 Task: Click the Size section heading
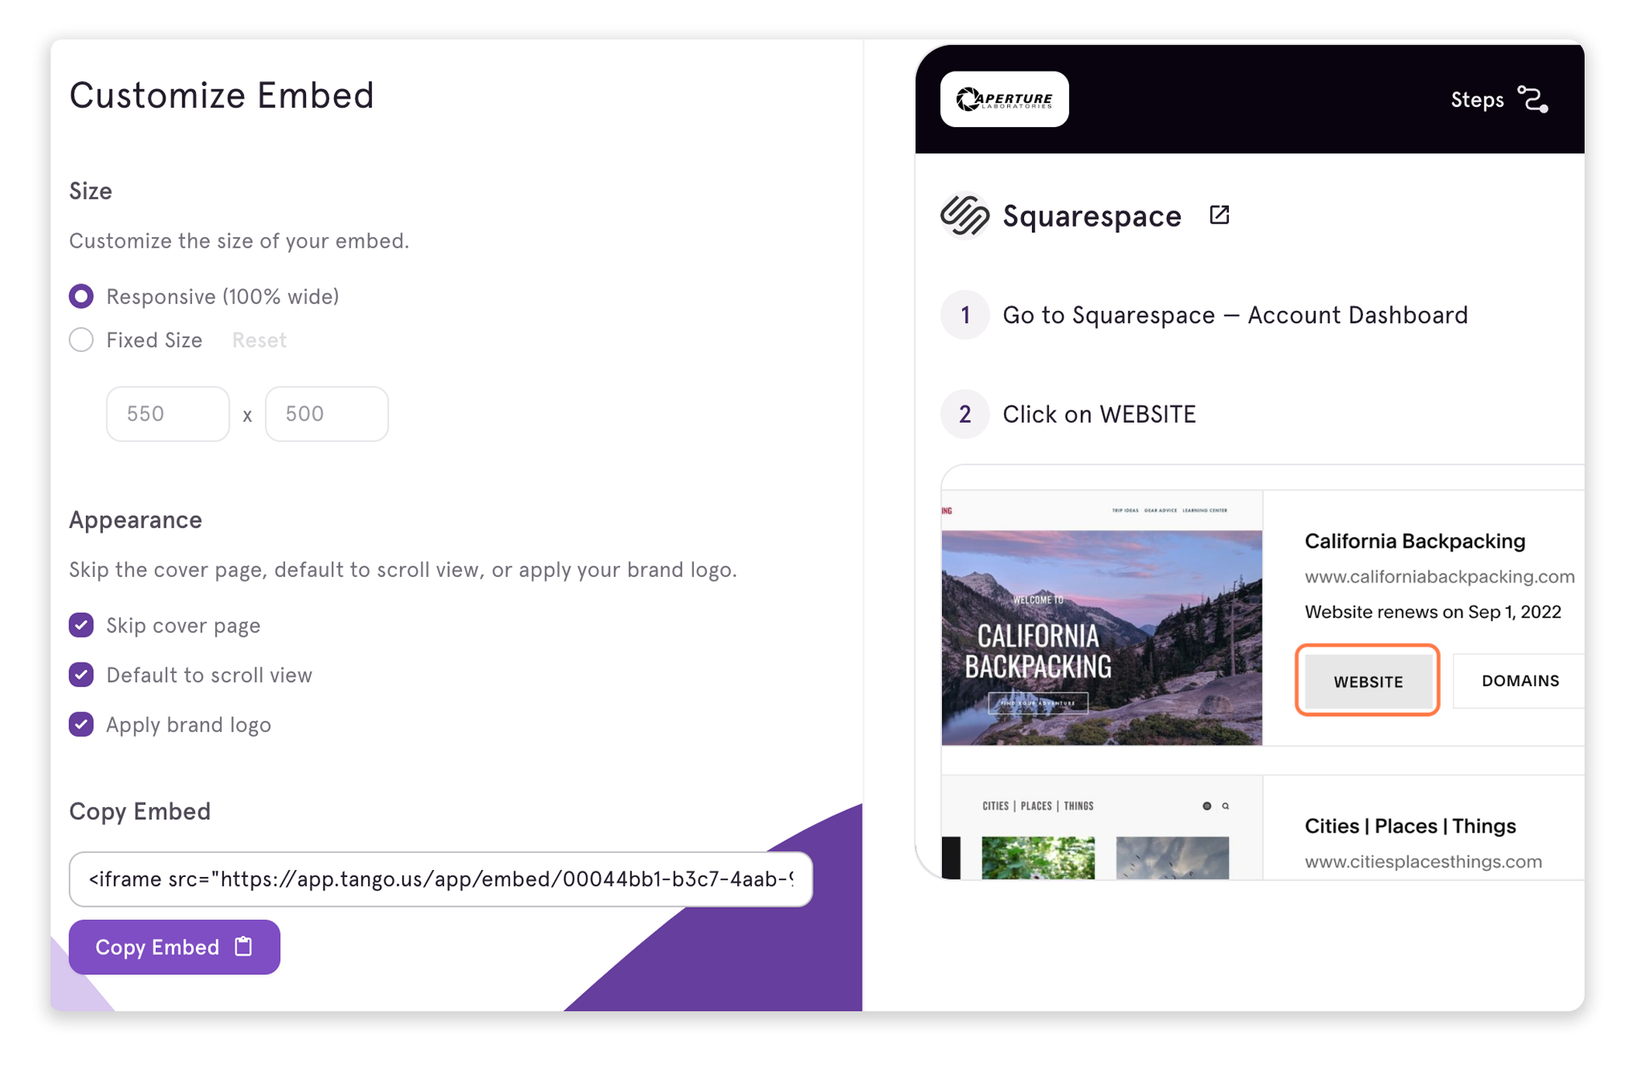point(90,191)
